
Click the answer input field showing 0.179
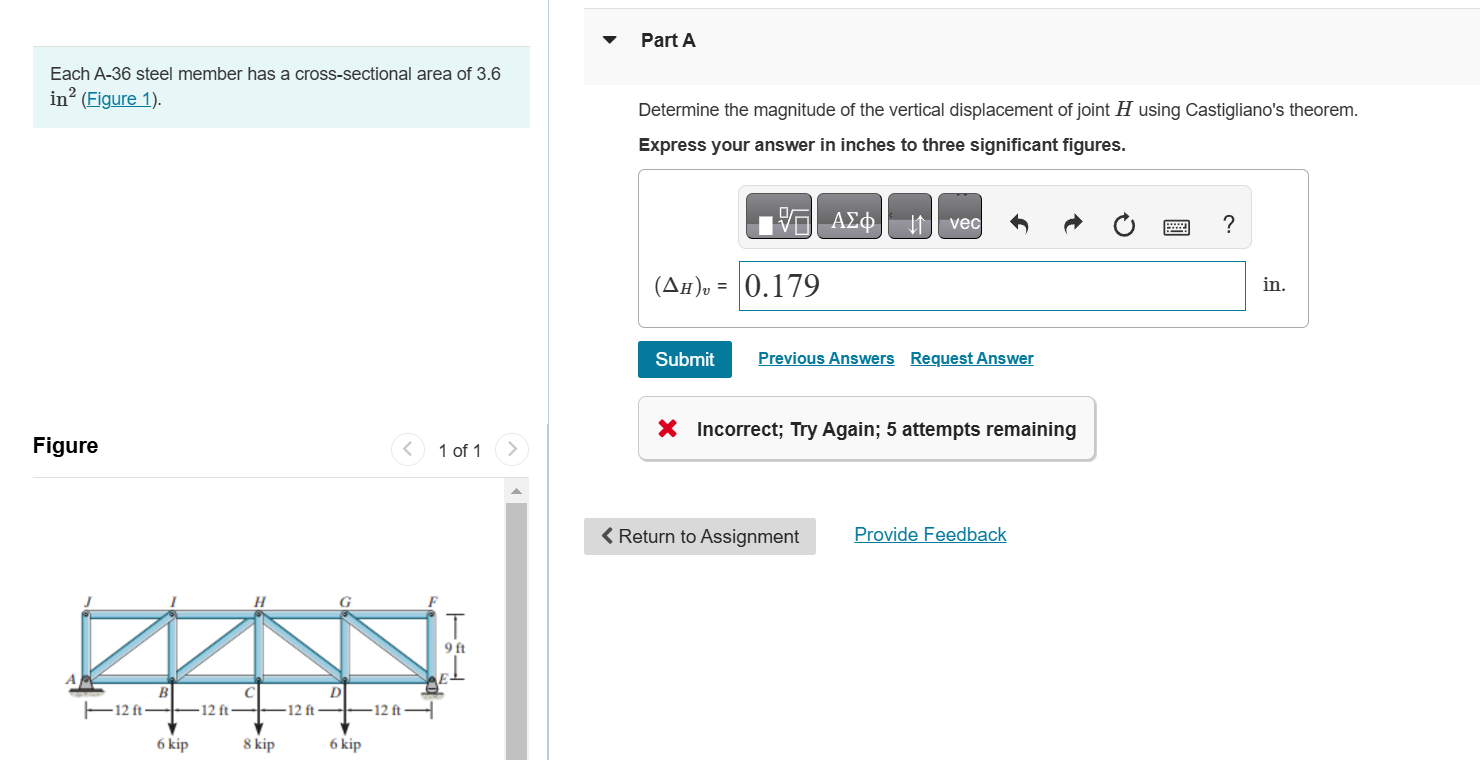[992, 286]
